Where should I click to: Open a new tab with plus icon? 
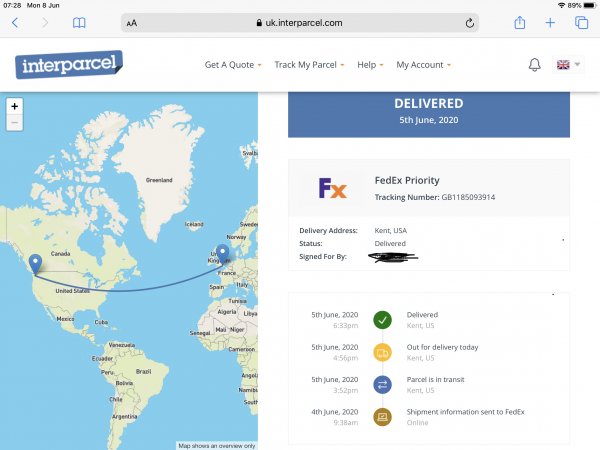point(550,23)
